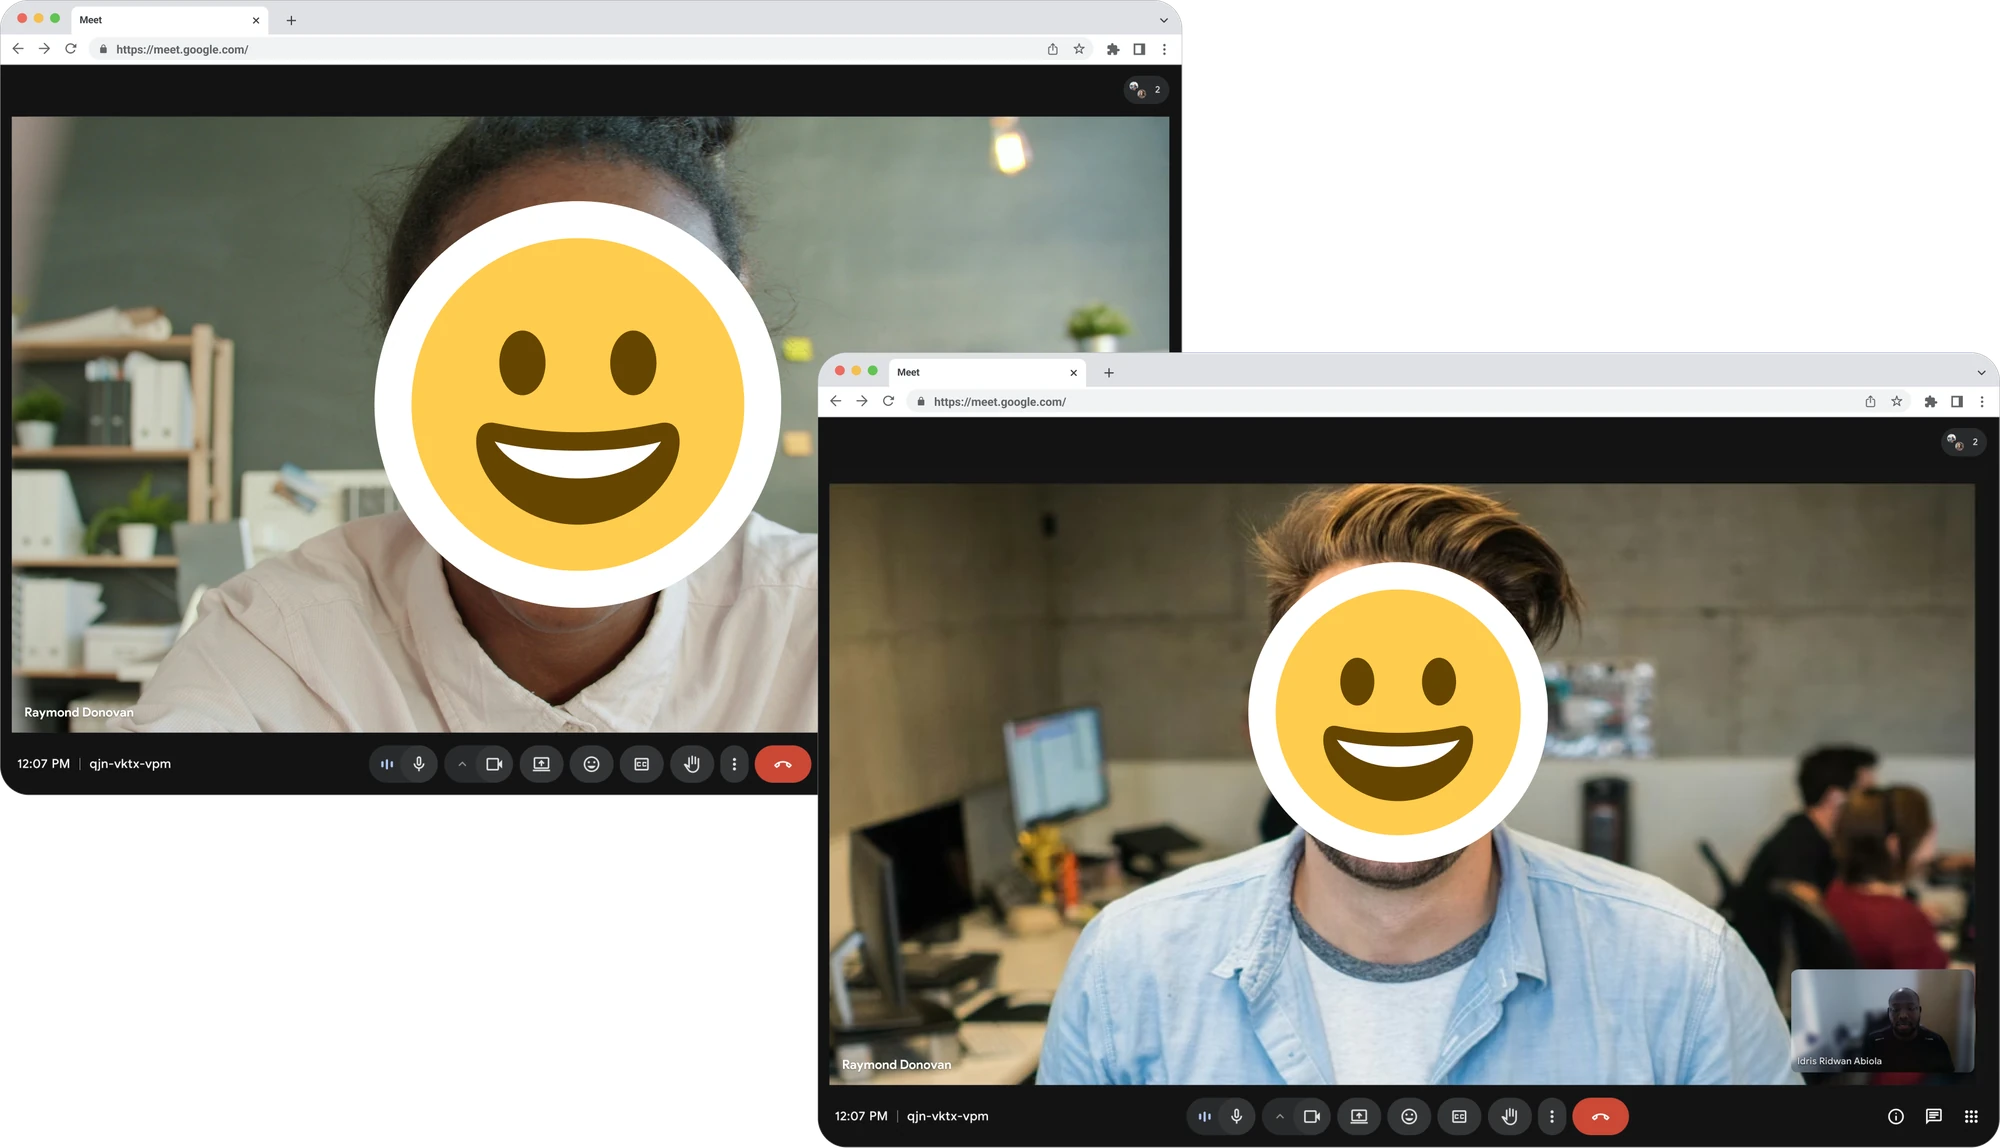
Task: Open side panel icon in back browser
Action: (x=1139, y=49)
